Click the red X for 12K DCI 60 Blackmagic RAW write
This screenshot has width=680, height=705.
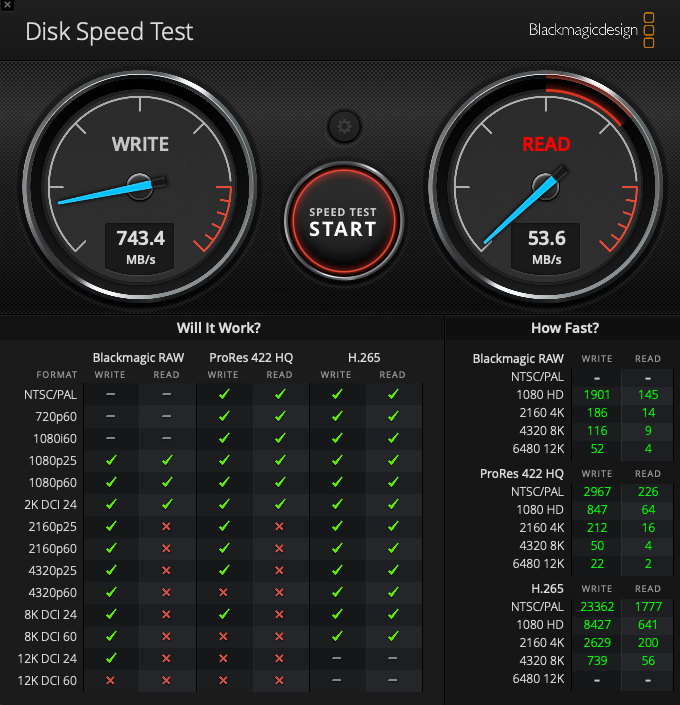click(111, 681)
